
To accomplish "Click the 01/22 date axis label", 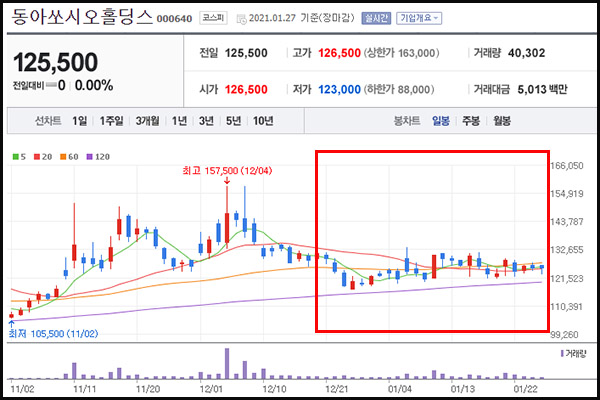I will tap(525, 389).
